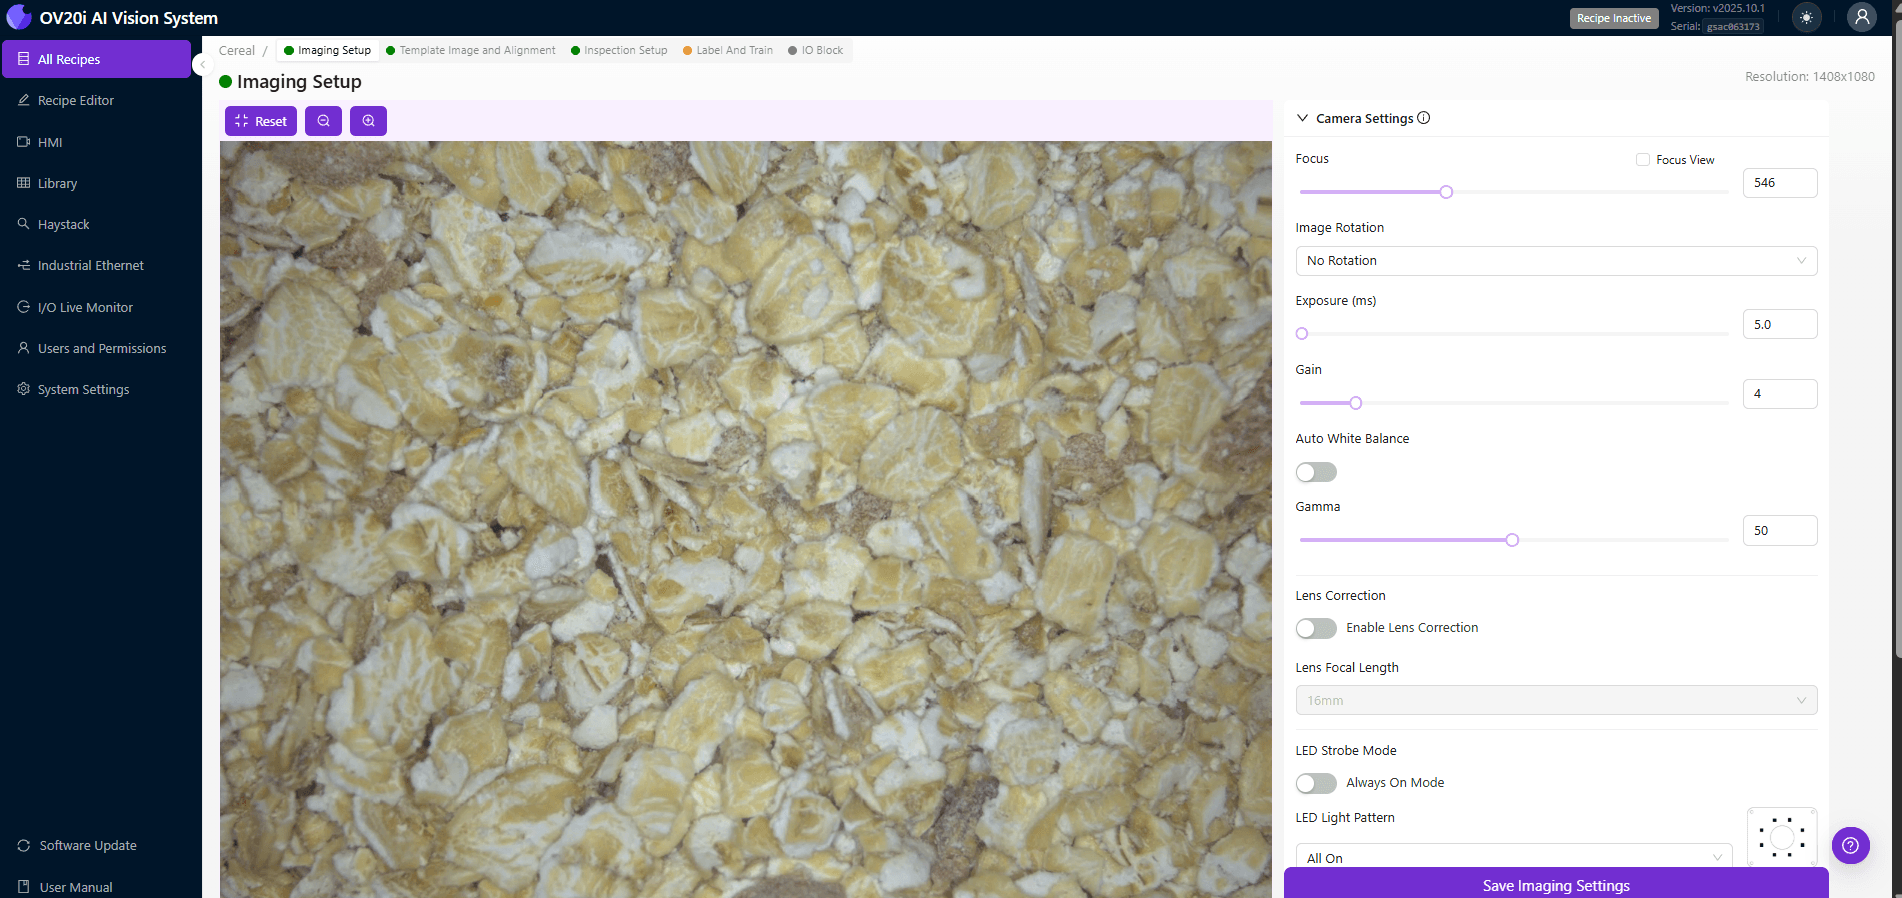The height and width of the screenshot is (898, 1902).
Task: Go to HMI page
Action: 96,142
